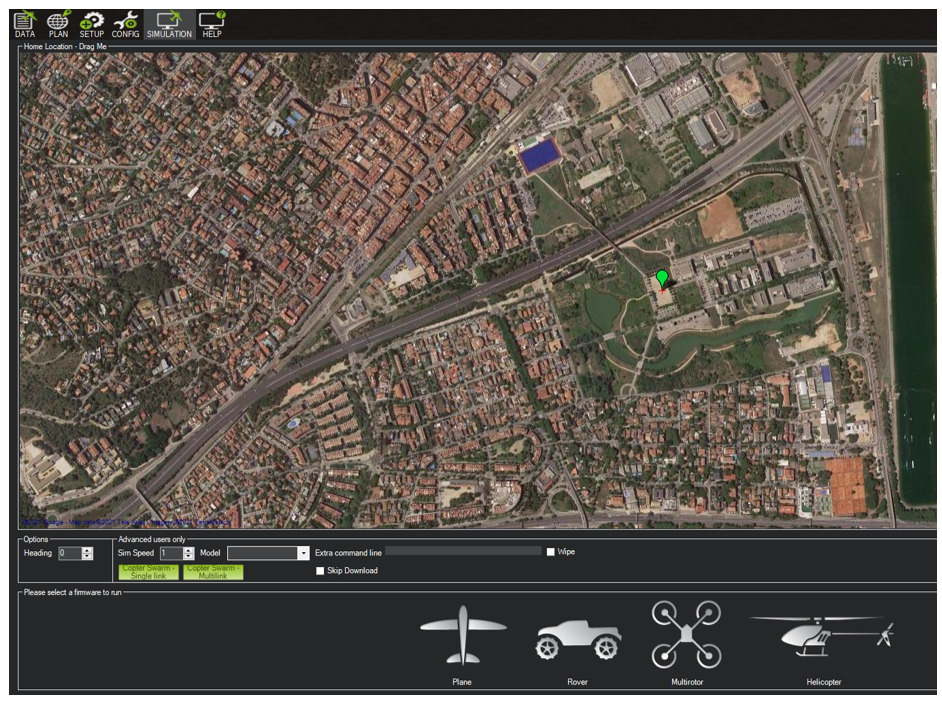Screen dimensions: 942x701
Task: Choose the Multirotor firmware icon
Action: pyautogui.click(x=686, y=636)
